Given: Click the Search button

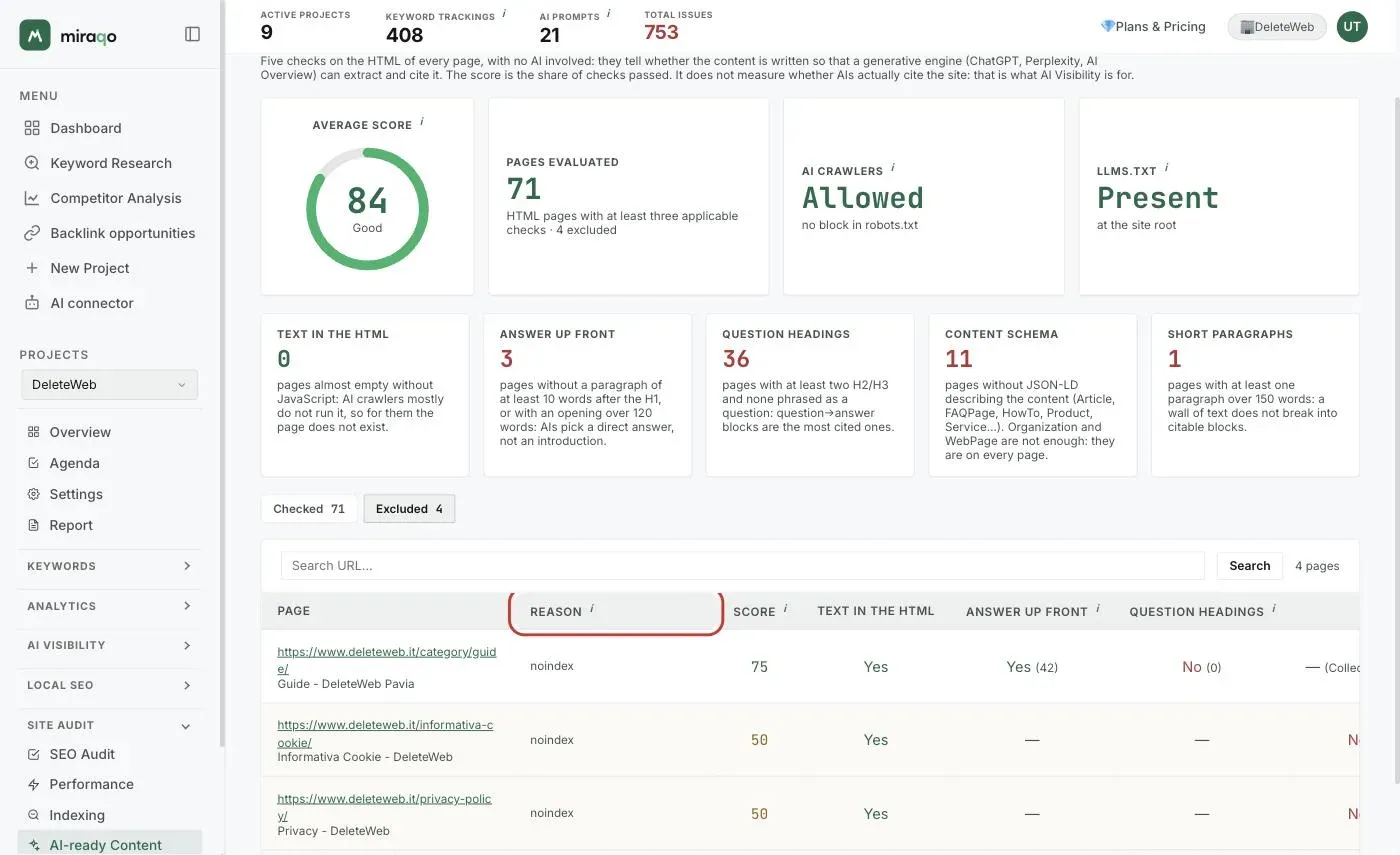Looking at the screenshot, I should pos(1250,566).
